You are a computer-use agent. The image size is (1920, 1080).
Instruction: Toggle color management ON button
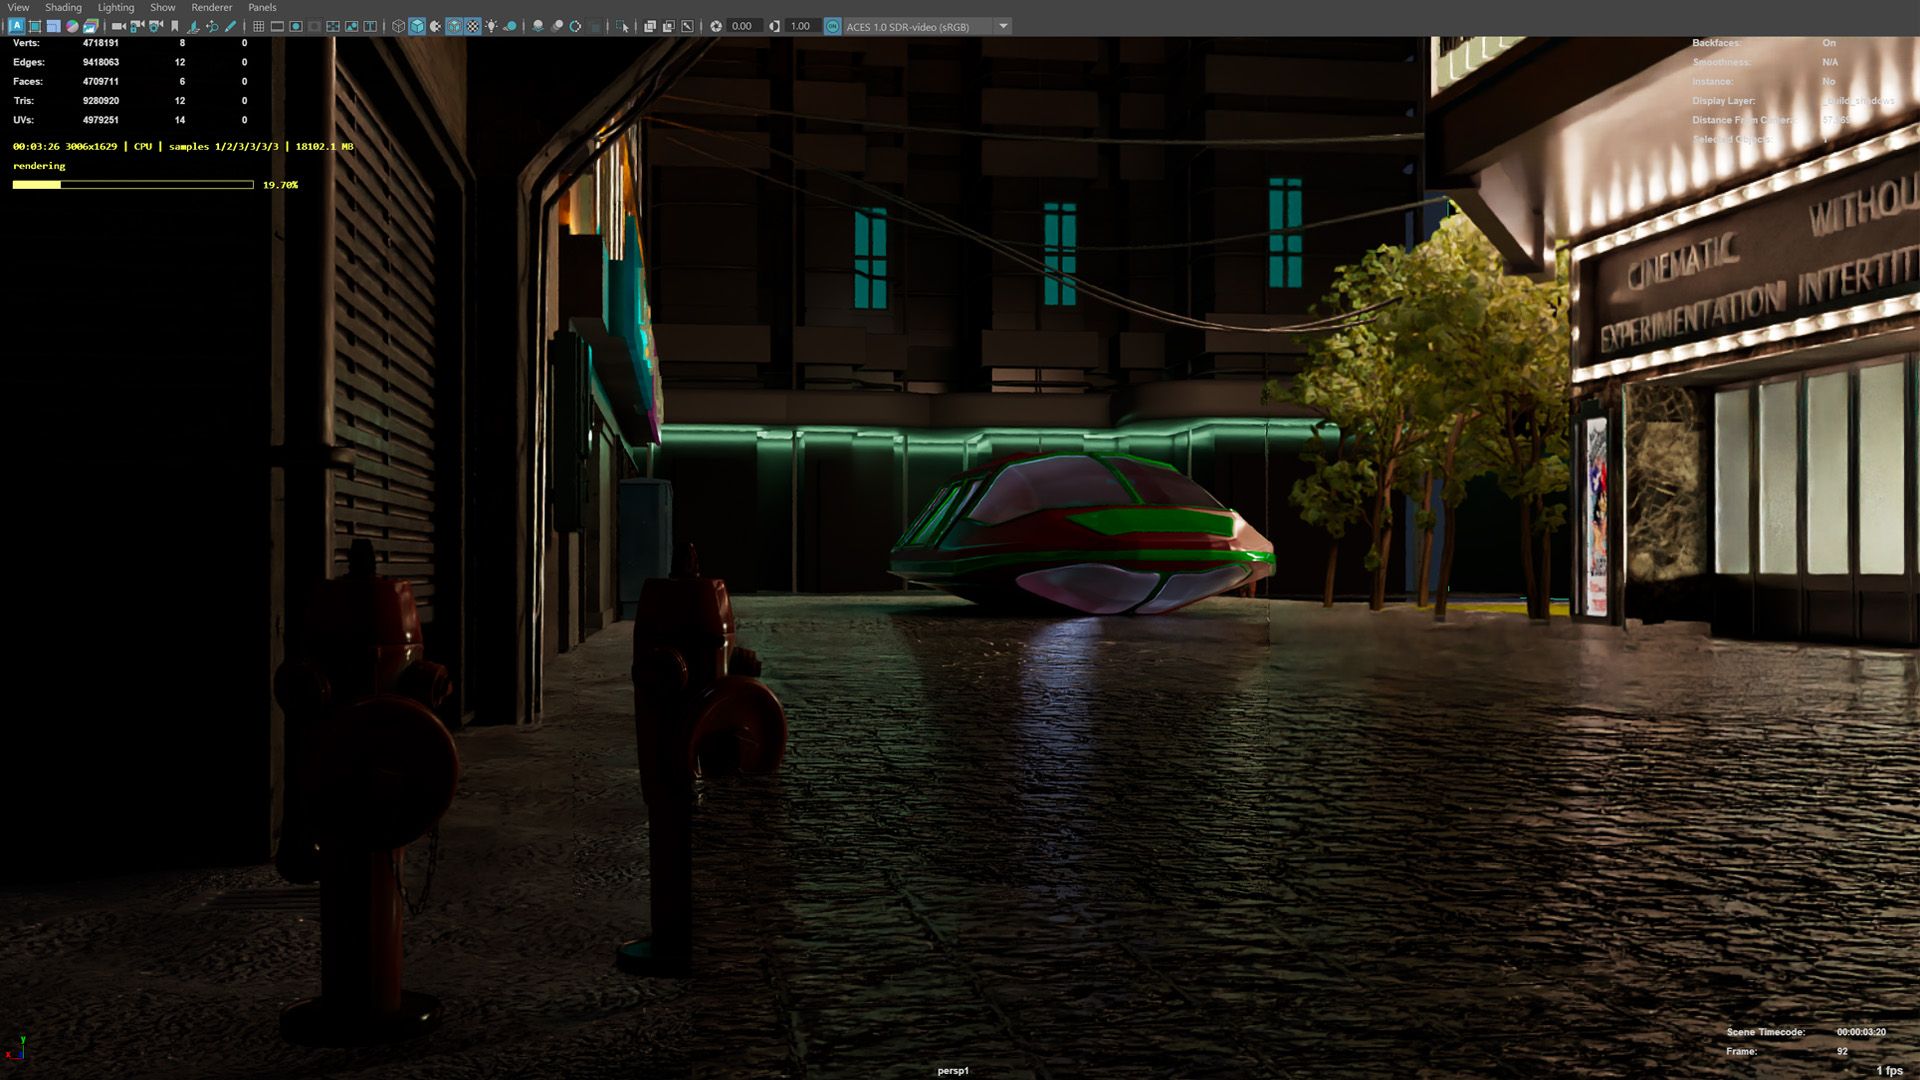click(x=832, y=26)
